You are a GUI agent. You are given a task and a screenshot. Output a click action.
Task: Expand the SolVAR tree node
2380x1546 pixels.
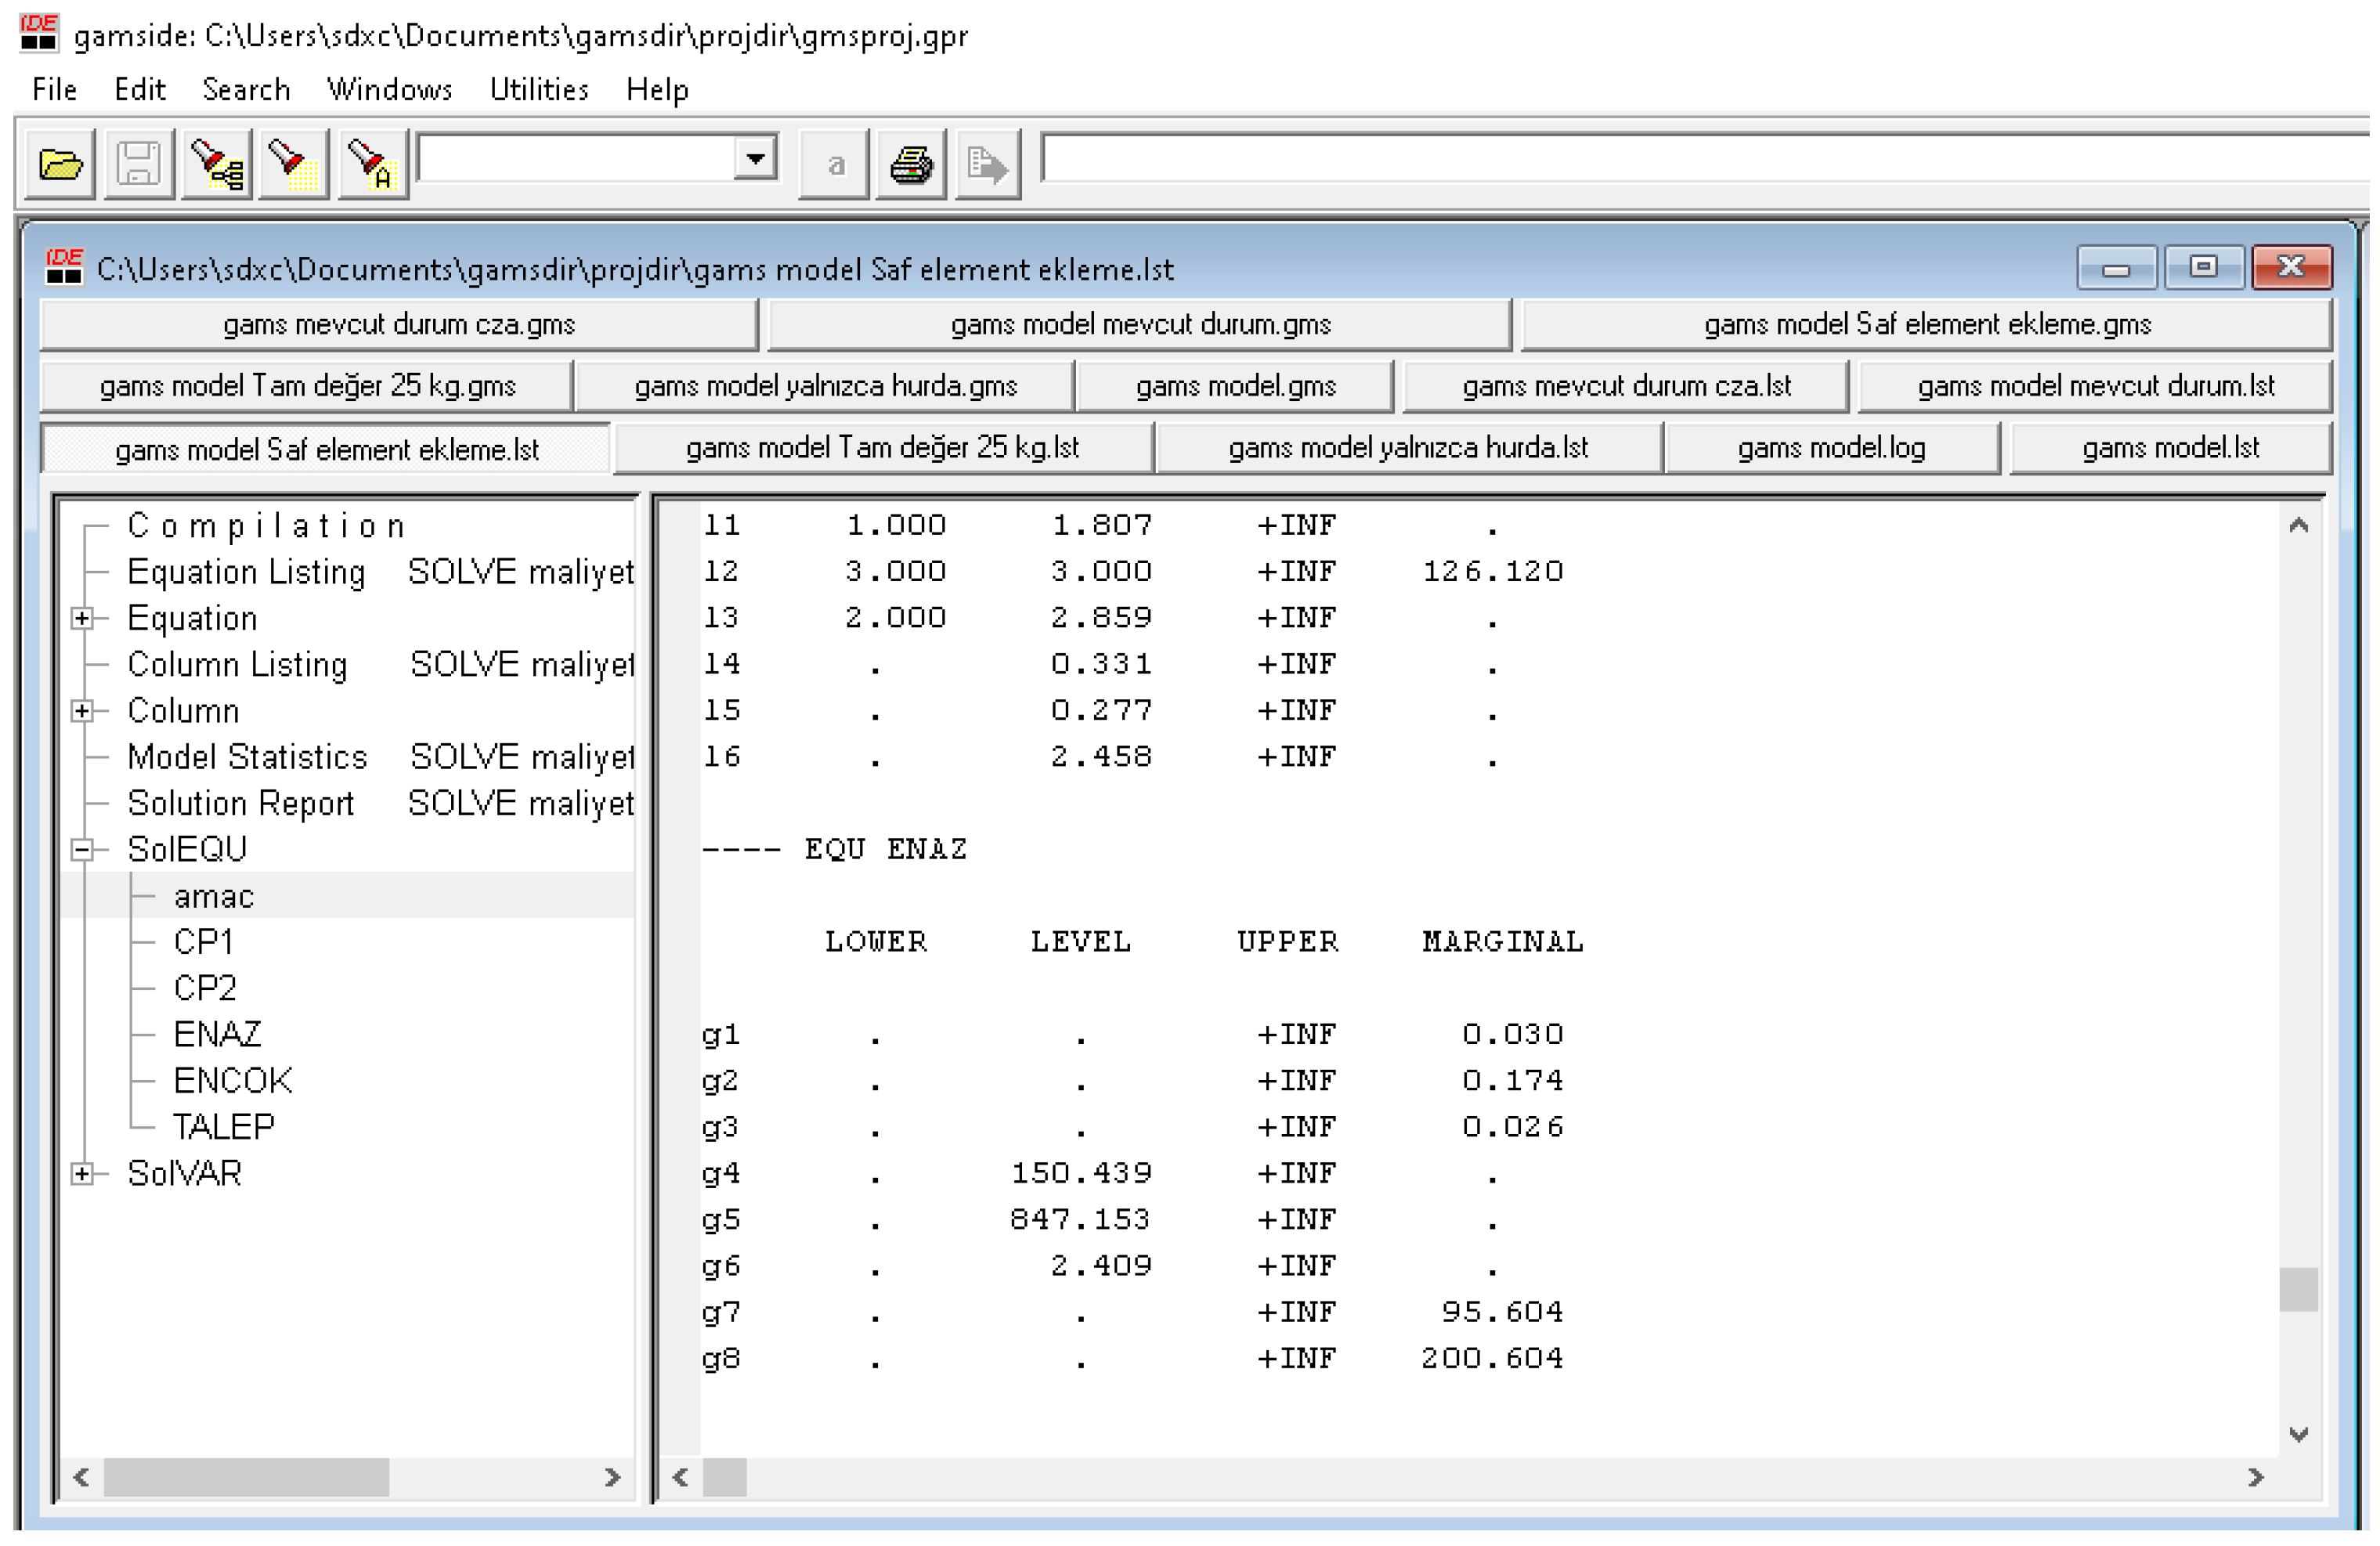[x=82, y=1174]
